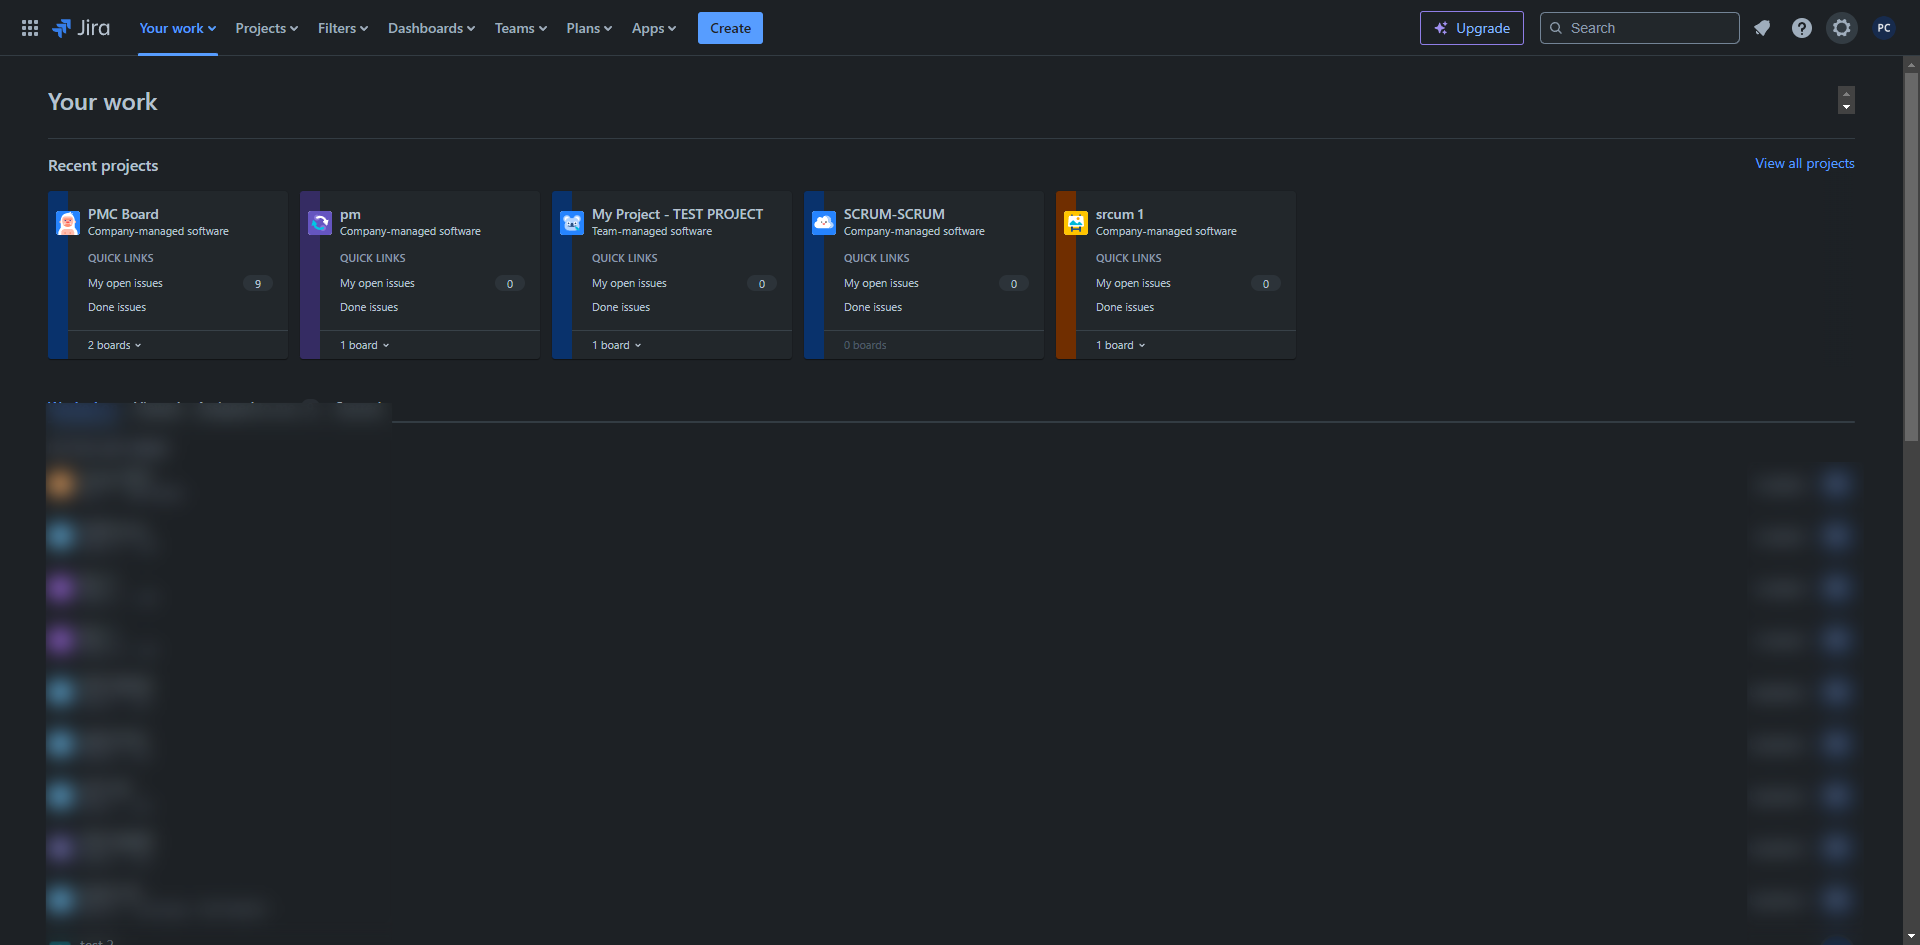Click the 0 boards label on SCRUM-SCRUM
This screenshot has height=945, width=1920.
tap(865, 346)
